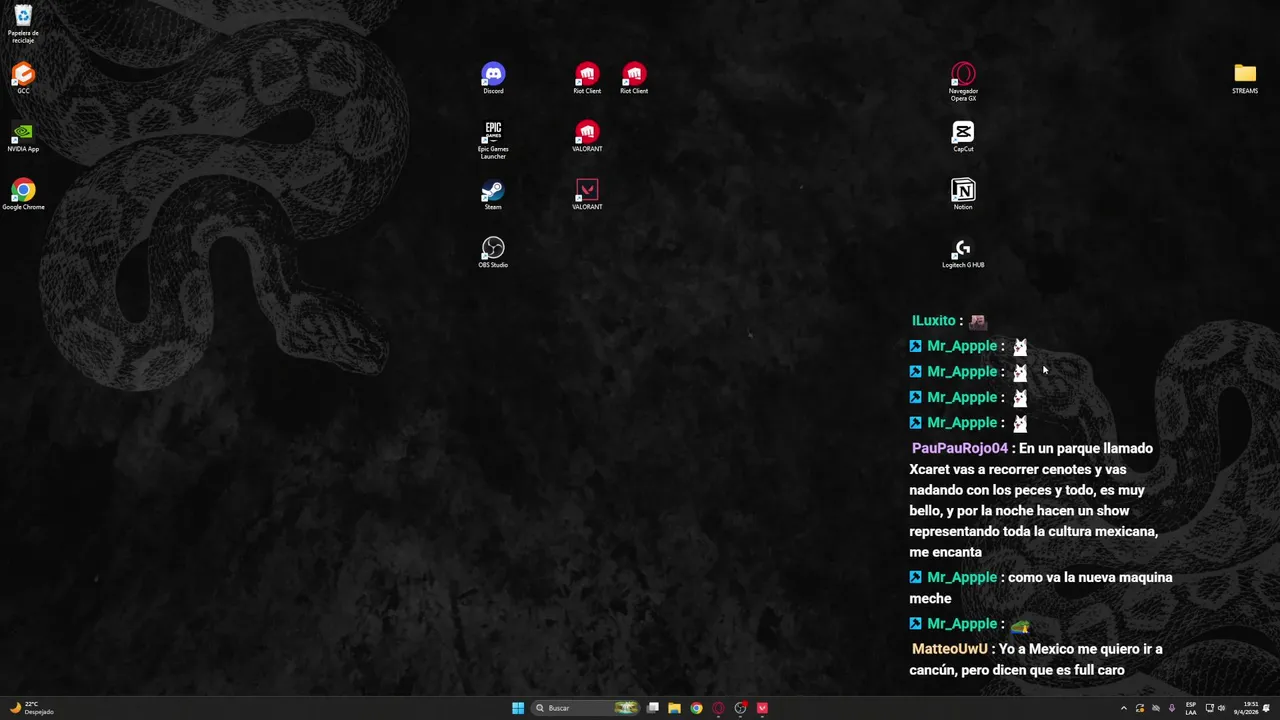Open the STREAMS folder on desktop
The image size is (1280, 720).
[x=1245, y=79]
